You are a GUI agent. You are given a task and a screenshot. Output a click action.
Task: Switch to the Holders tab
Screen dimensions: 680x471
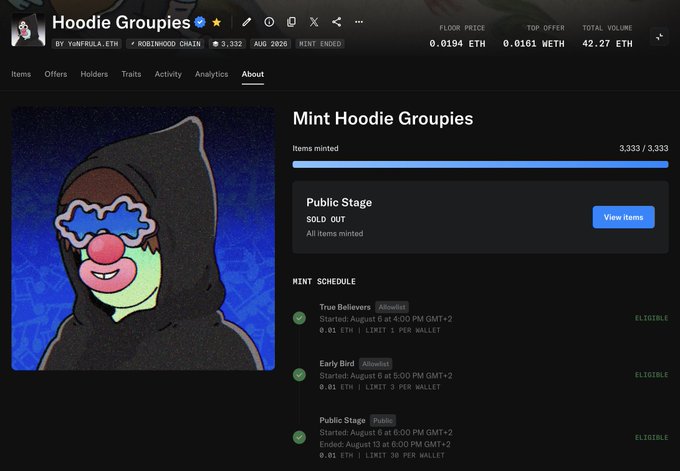[x=94, y=74]
